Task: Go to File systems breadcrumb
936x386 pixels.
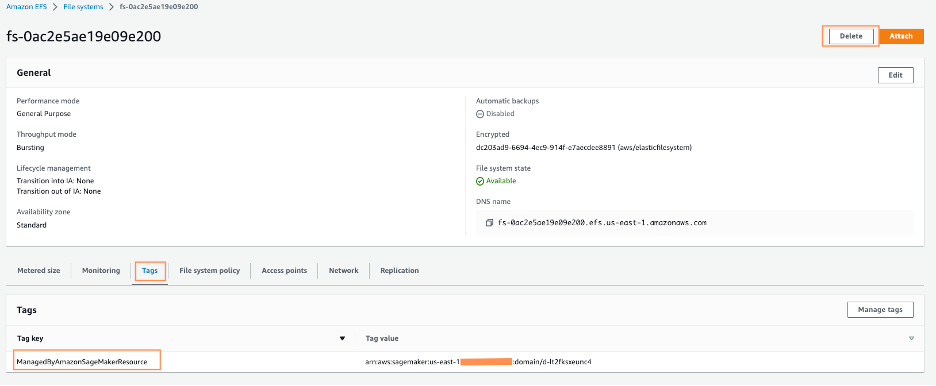Action: pos(83,7)
